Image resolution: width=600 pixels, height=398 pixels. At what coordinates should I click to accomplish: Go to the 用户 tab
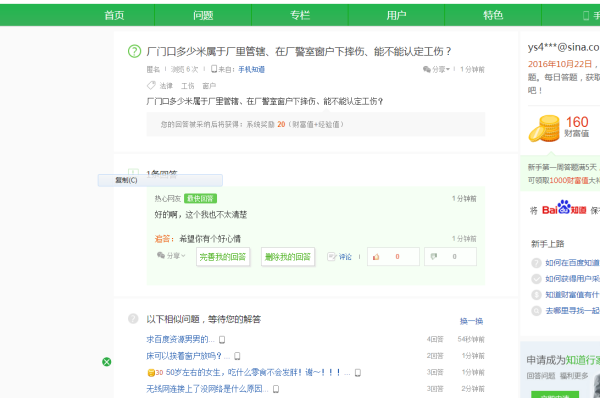click(x=396, y=15)
